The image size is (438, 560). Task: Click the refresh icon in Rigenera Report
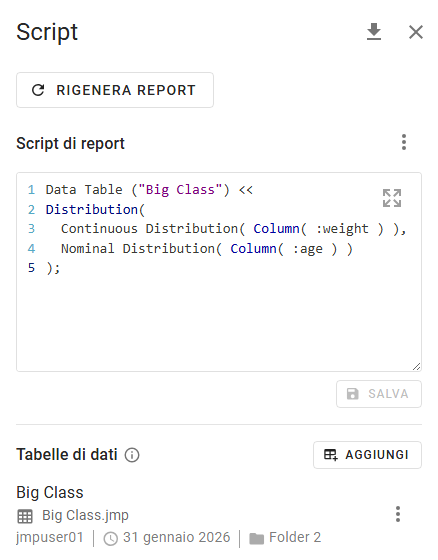[x=38, y=90]
